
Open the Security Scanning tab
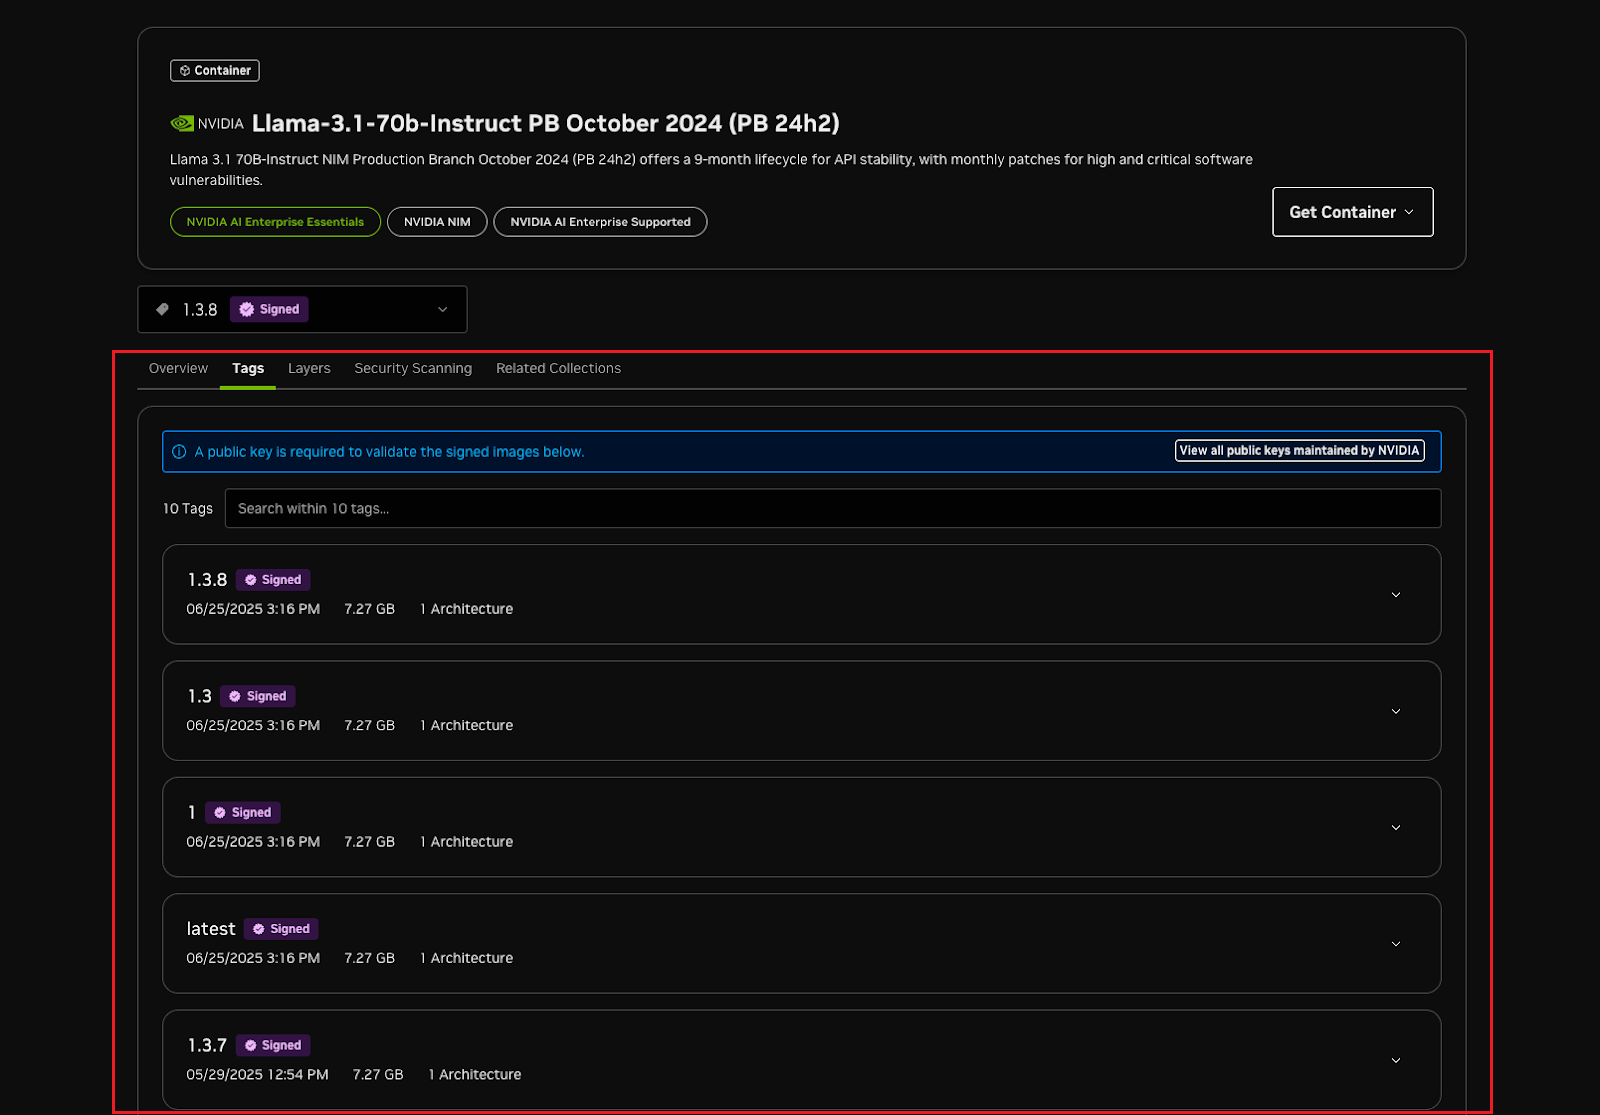tap(413, 368)
